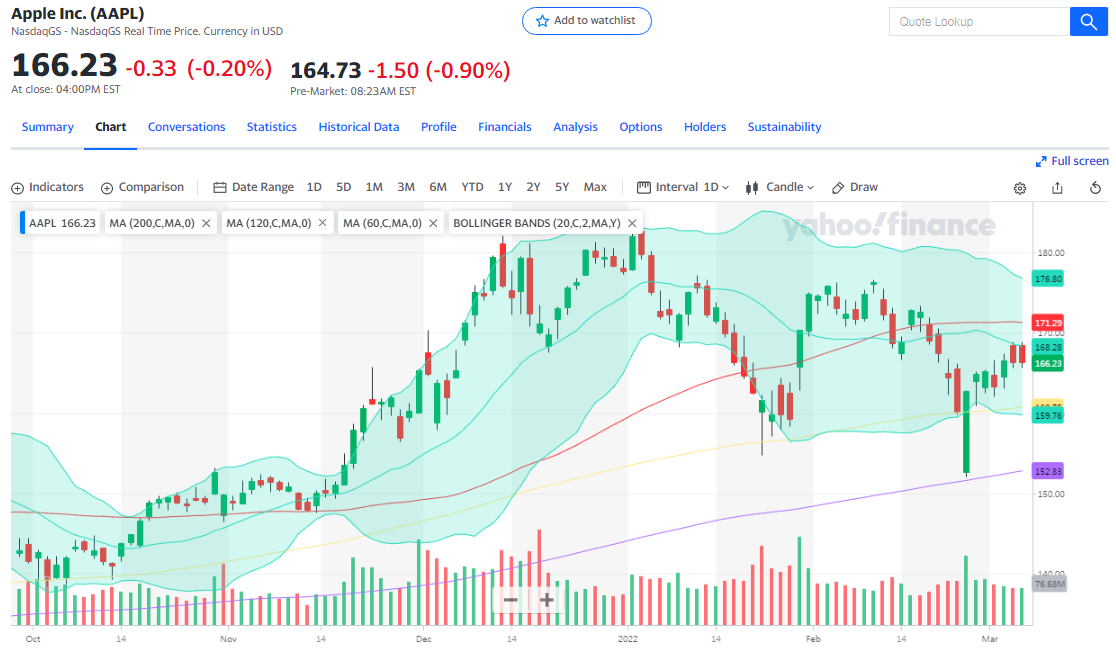
Task: Remove the MA 60 indicator
Action: pos(433,223)
